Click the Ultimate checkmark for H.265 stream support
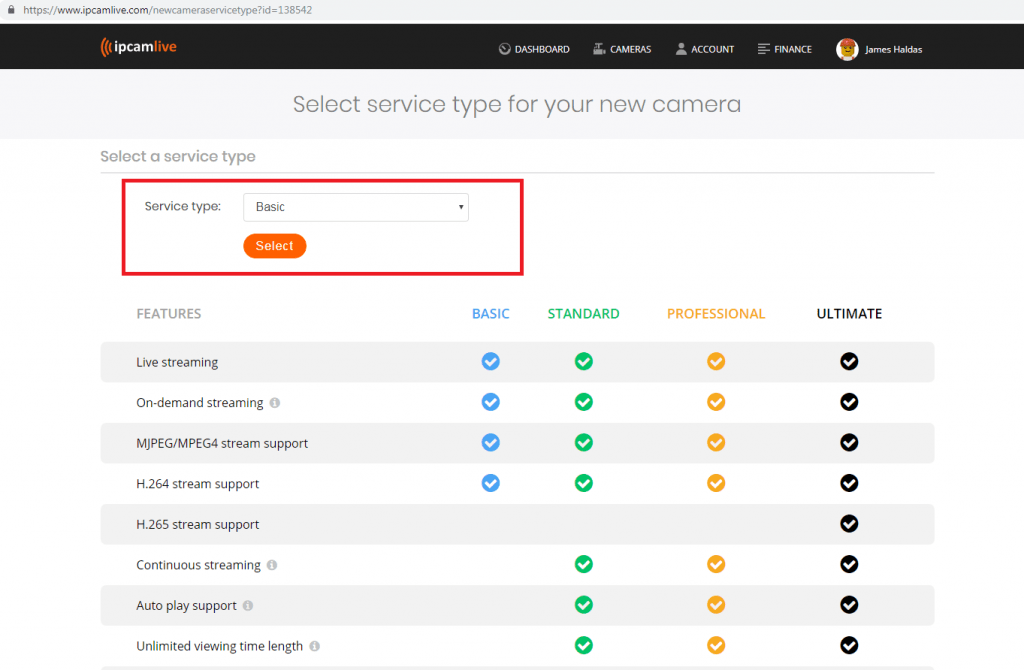 (849, 524)
